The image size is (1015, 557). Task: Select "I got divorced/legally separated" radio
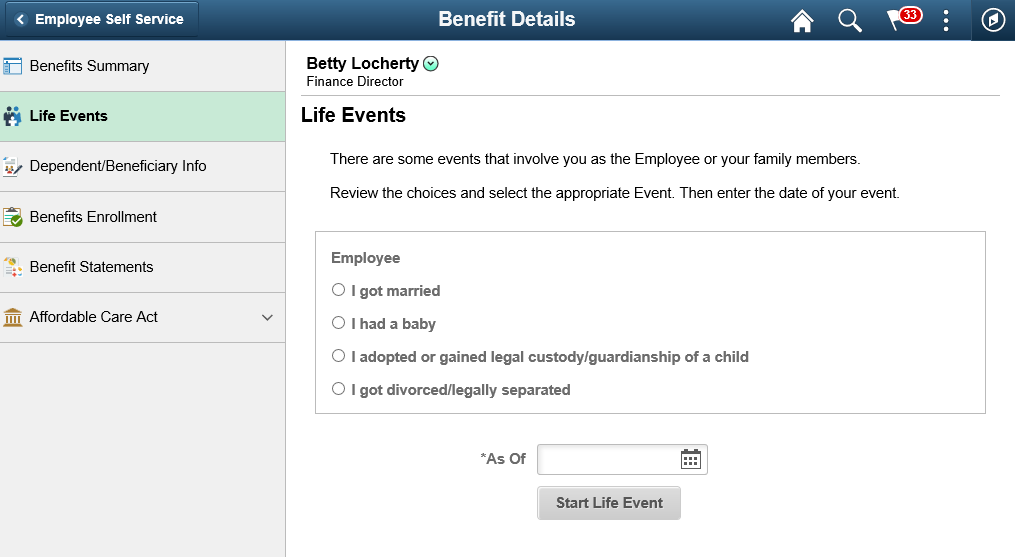pyautogui.click(x=339, y=389)
